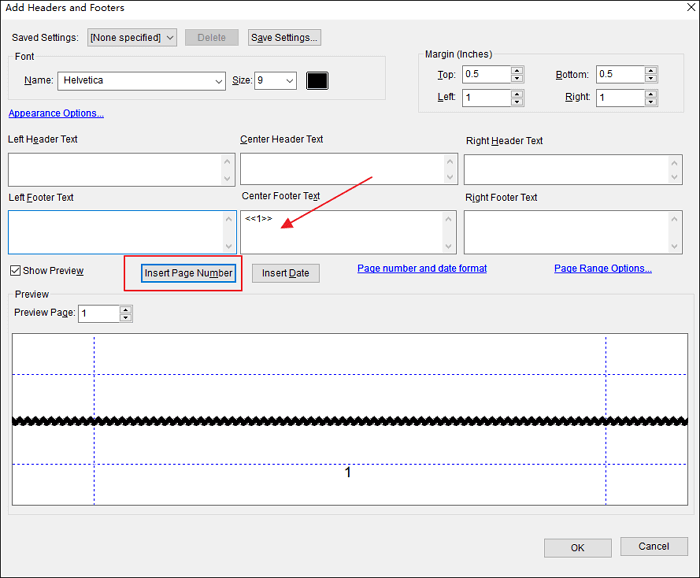Increase the Preview Page number
Image resolution: width=700 pixels, height=578 pixels.
tap(126, 309)
